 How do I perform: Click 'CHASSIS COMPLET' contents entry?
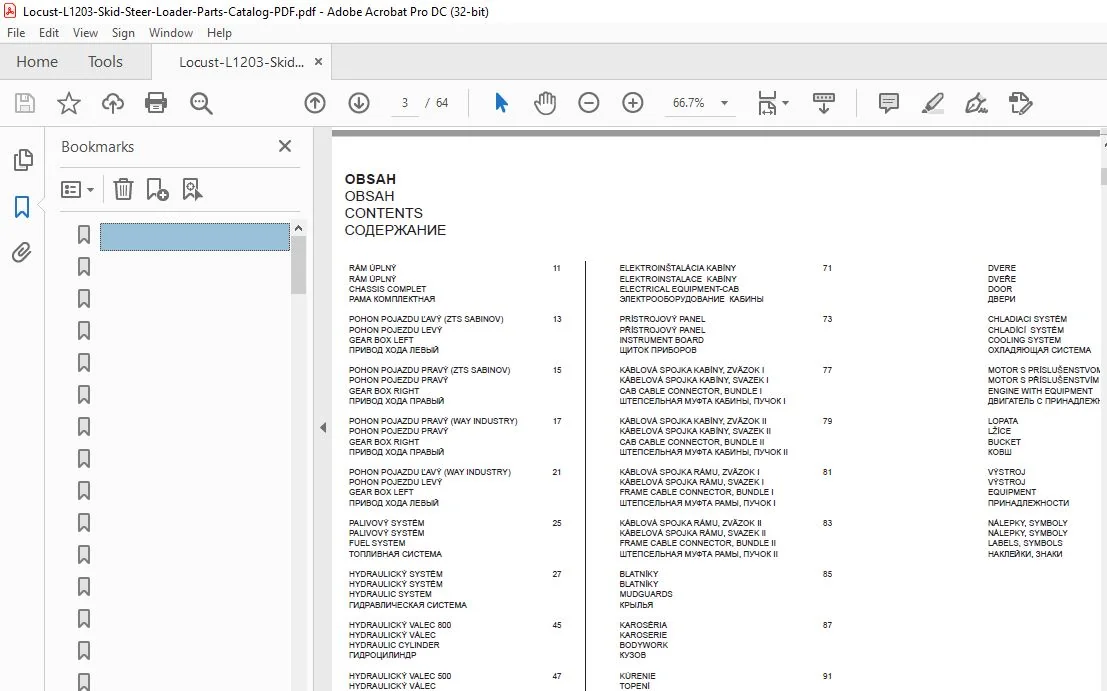point(387,289)
